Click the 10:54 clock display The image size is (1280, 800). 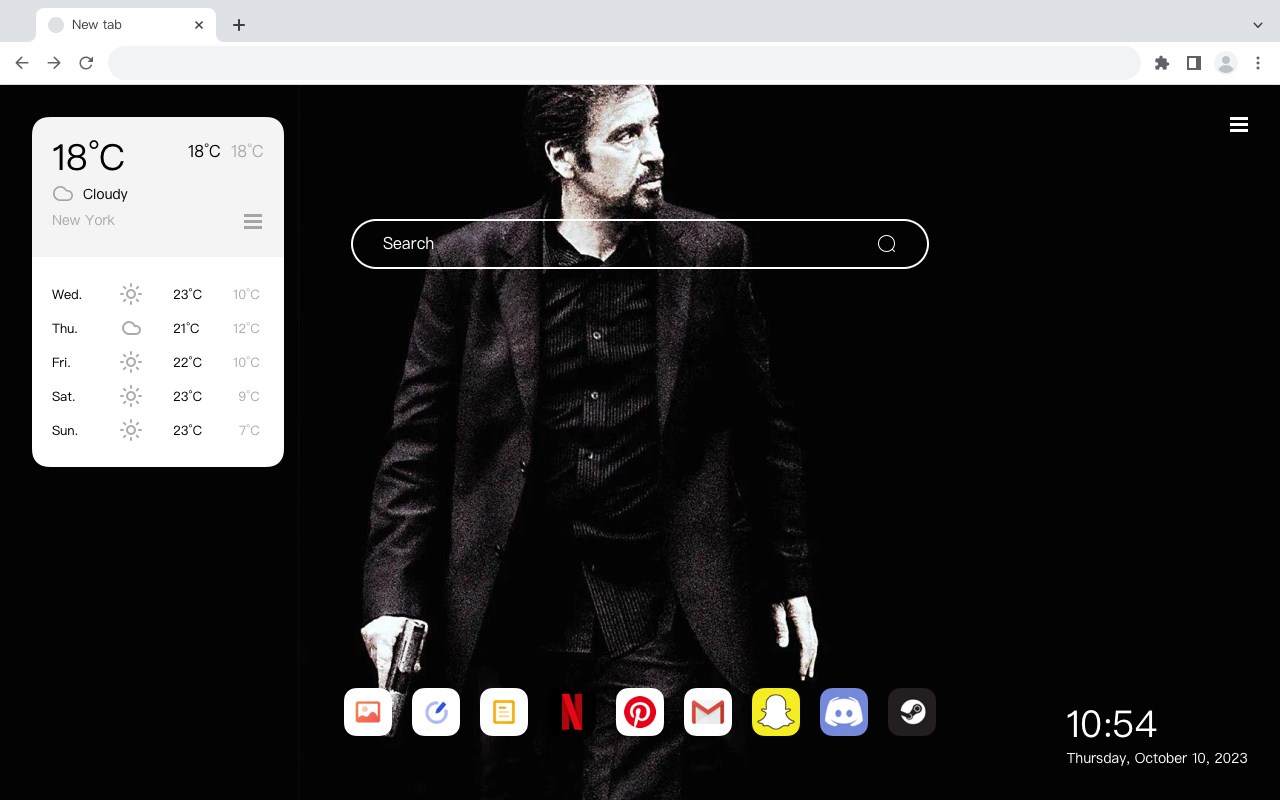tap(1111, 724)
